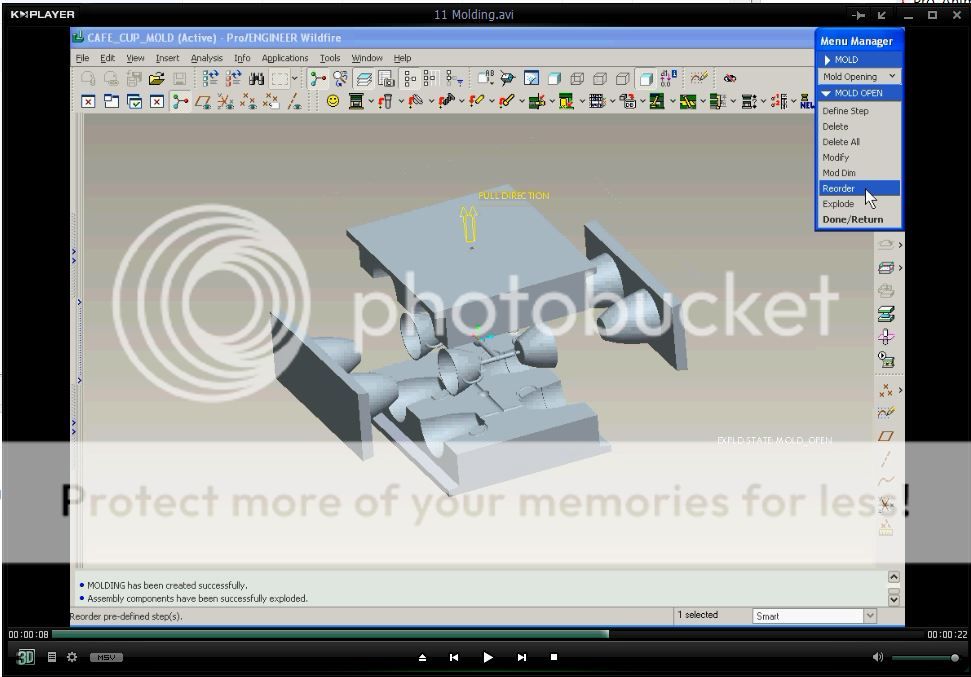Open the Smart selection filter dropdown
The width and height of the screenshot is (971, 677).
(x=870, y=616)
